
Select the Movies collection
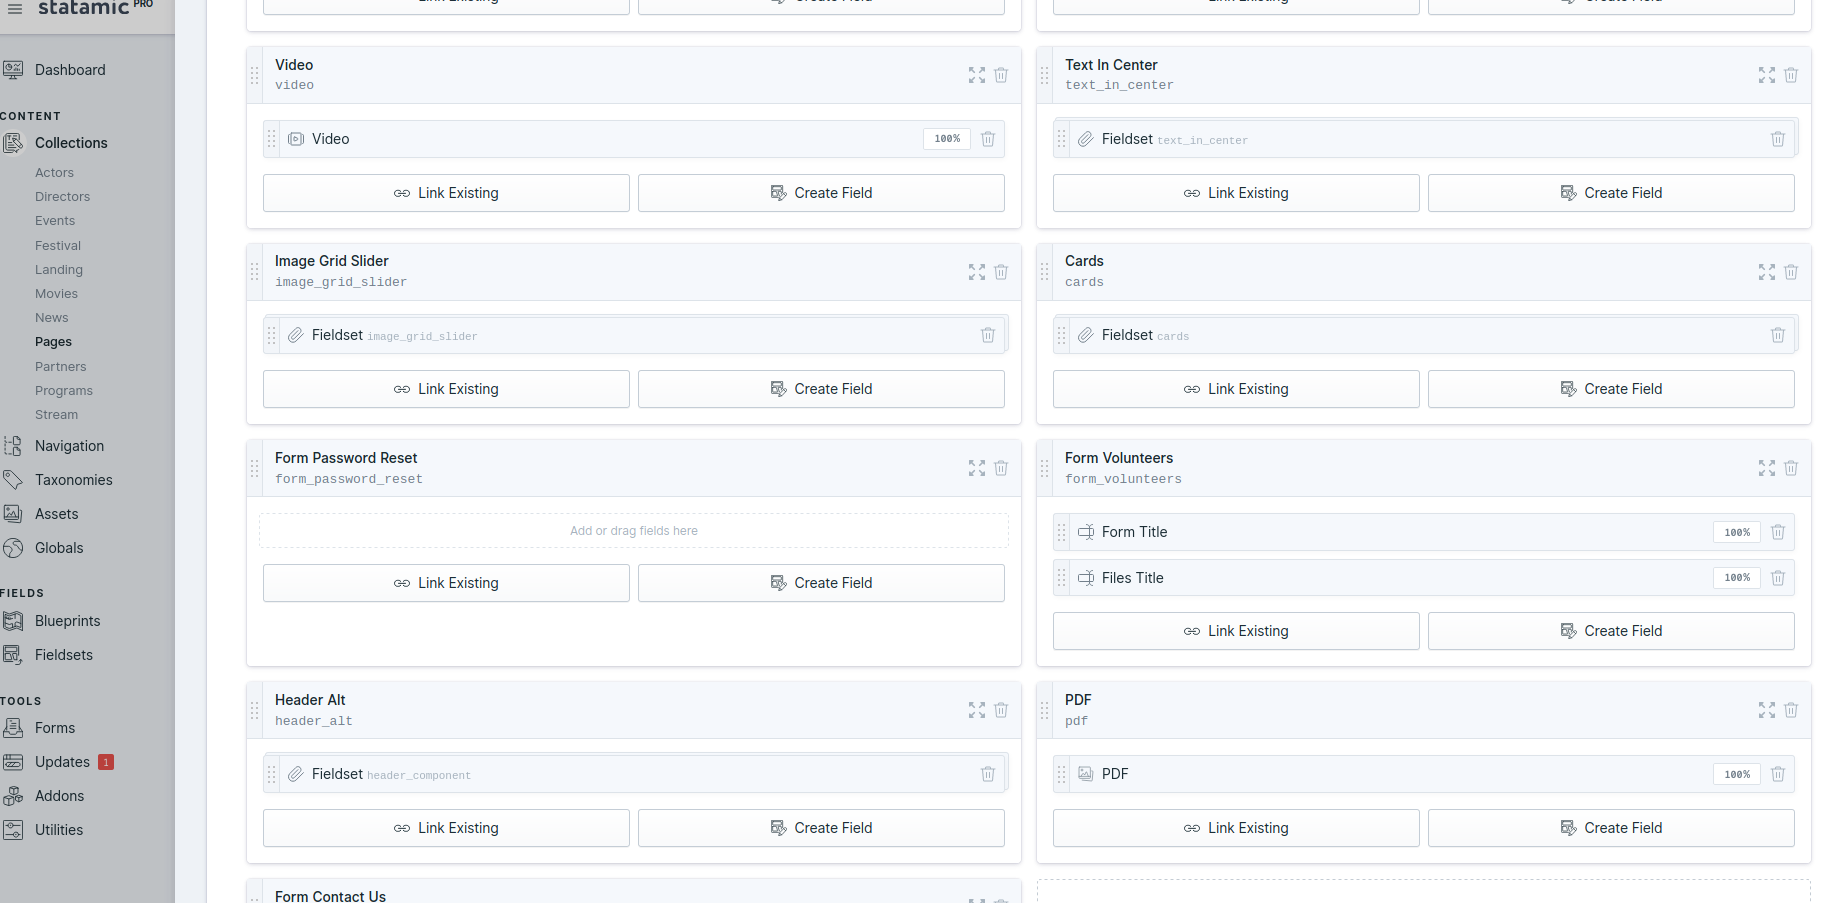pos(56,294)
